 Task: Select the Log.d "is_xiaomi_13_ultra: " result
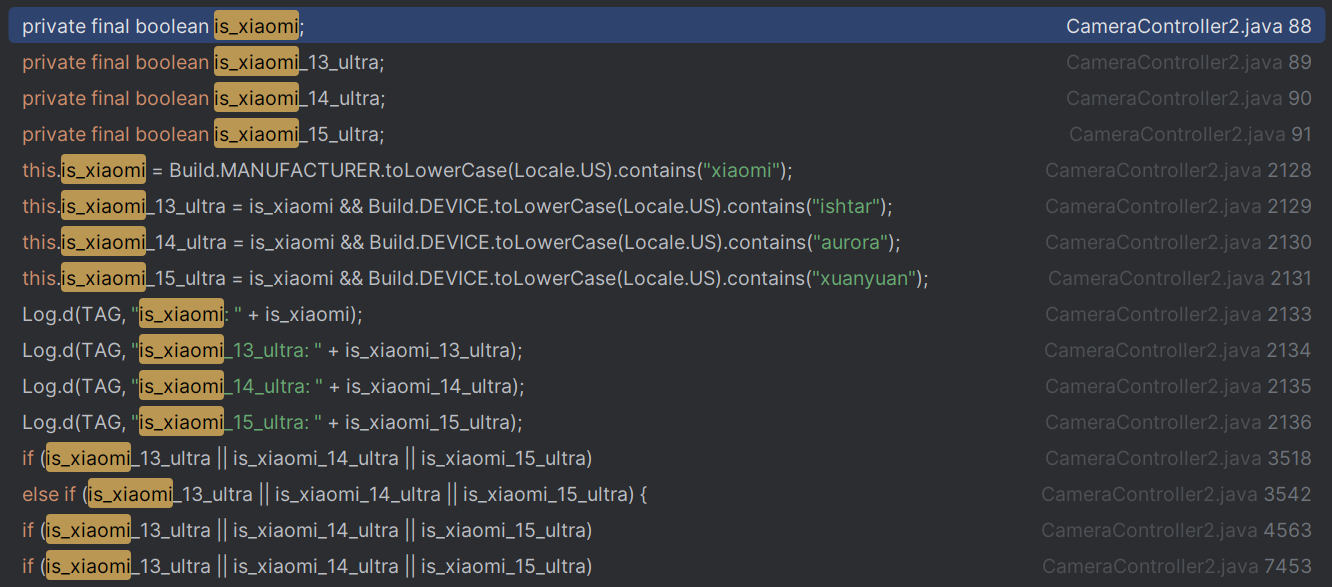pyautogui.click(x=272, y=350)
